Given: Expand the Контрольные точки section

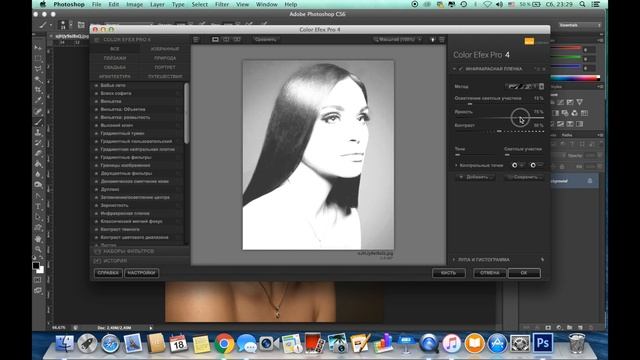Looking at the screenshot, I should [x=456, y=165].
